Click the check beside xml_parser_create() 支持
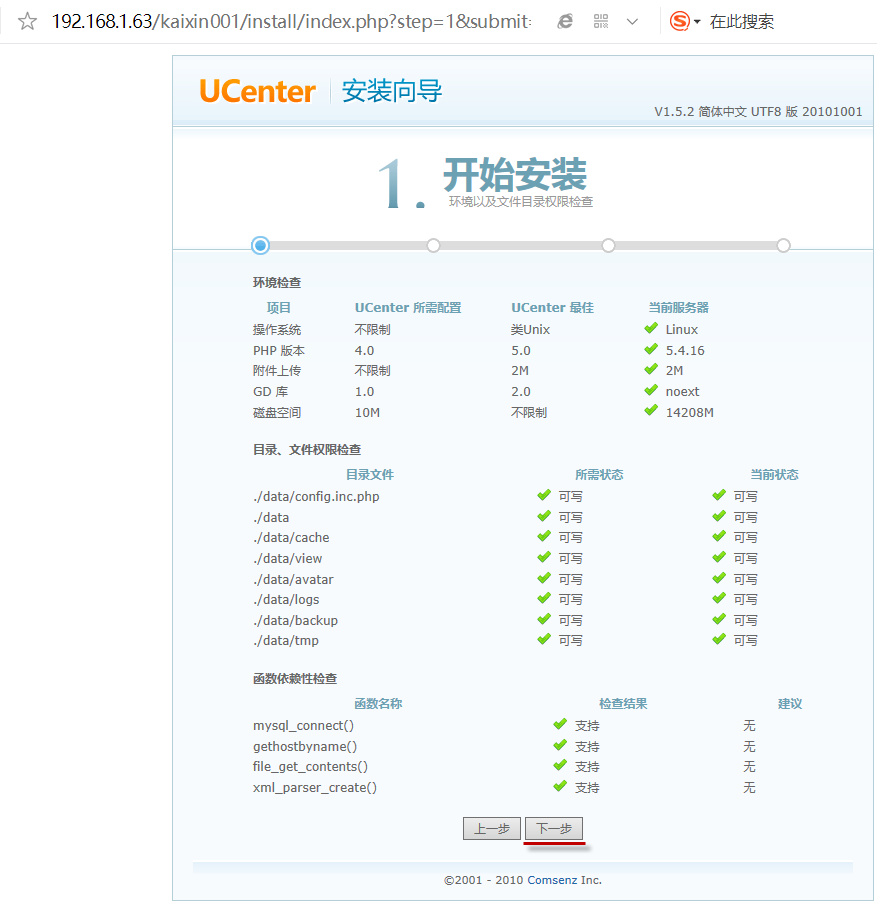877x907 pixels. click(560, 786)
